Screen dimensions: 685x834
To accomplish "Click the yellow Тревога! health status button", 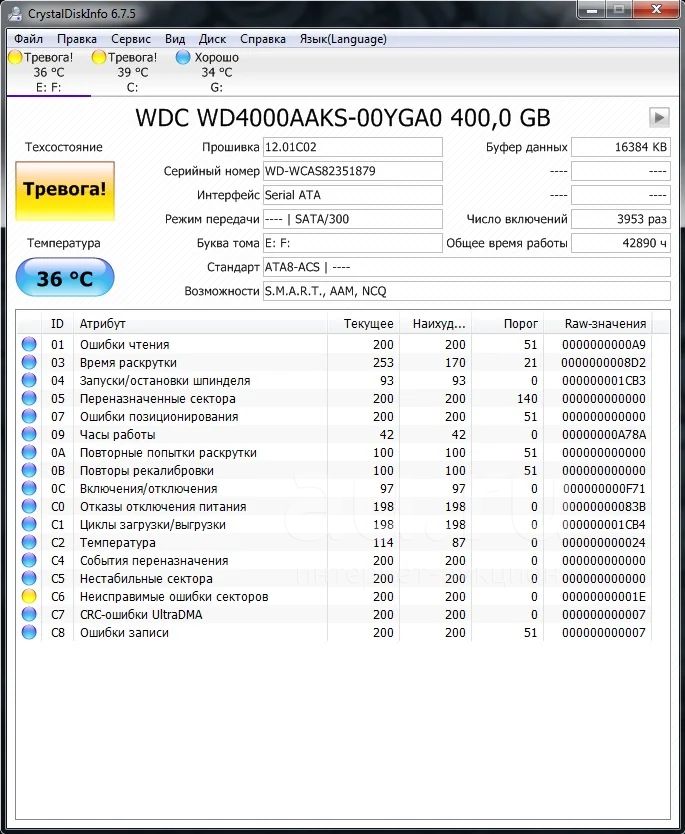I will tap(65, 190).
